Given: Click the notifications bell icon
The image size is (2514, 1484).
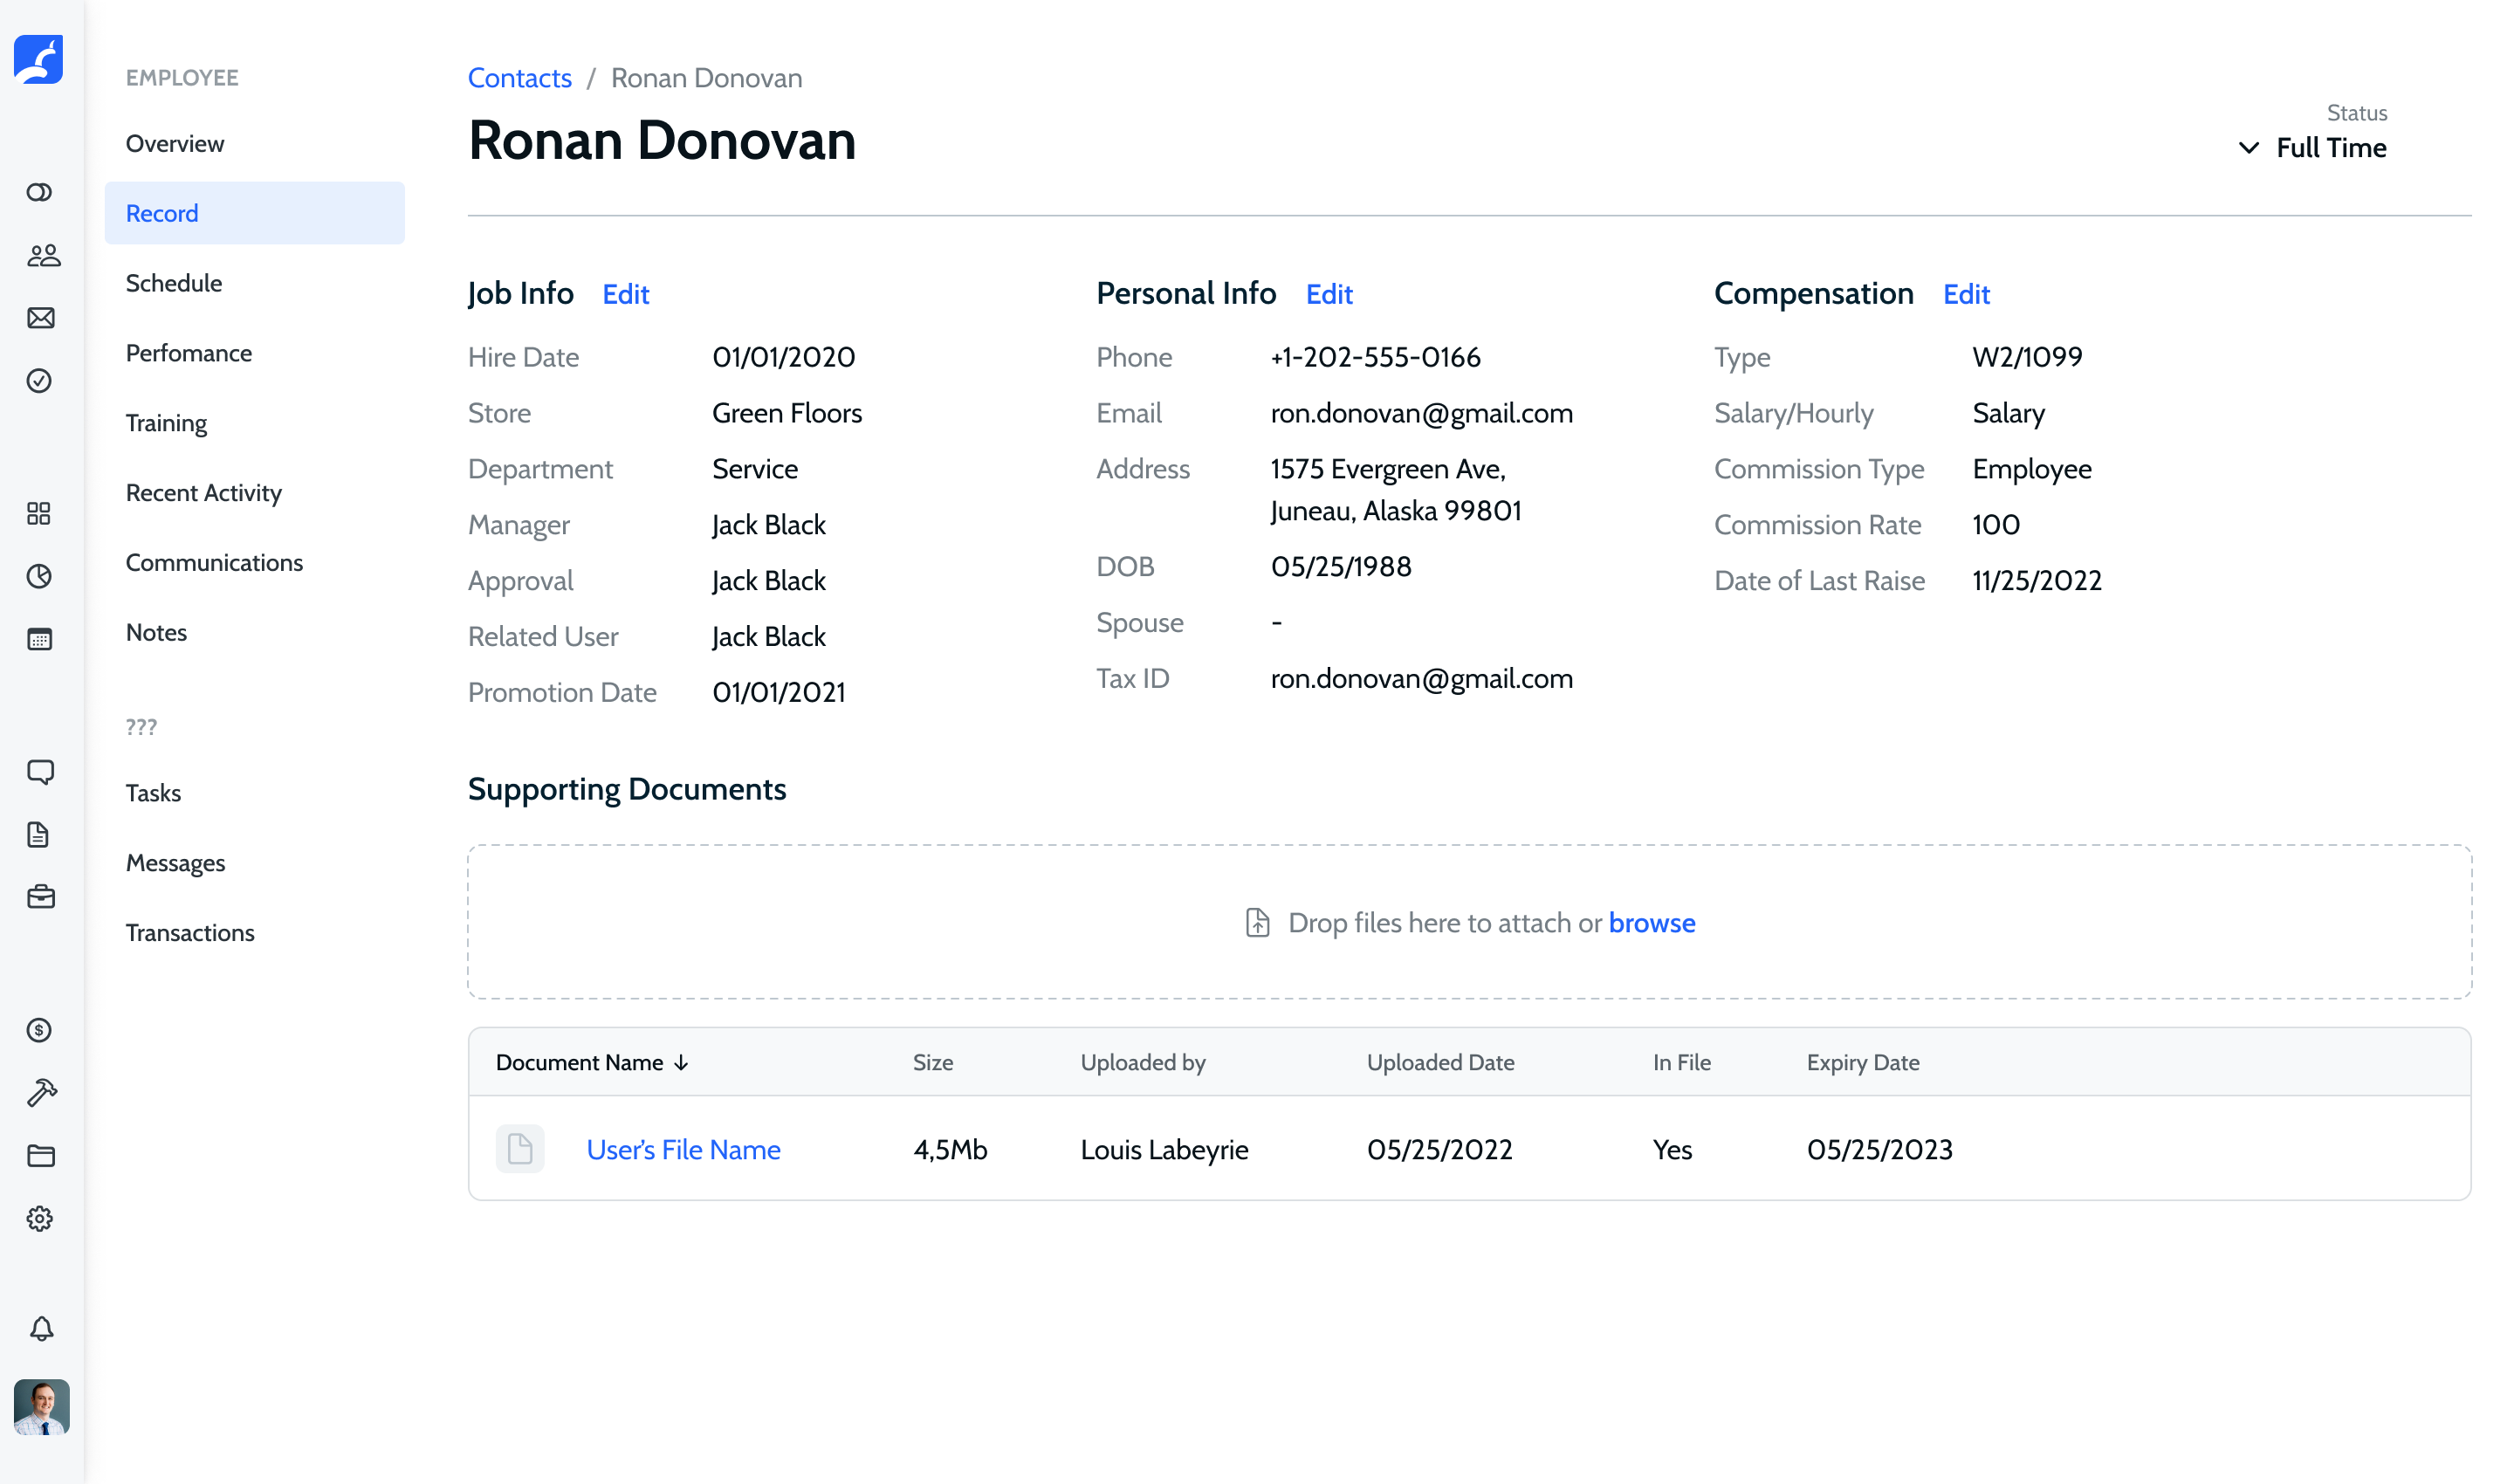Looking at the screenshot, I should point(41,1328).
